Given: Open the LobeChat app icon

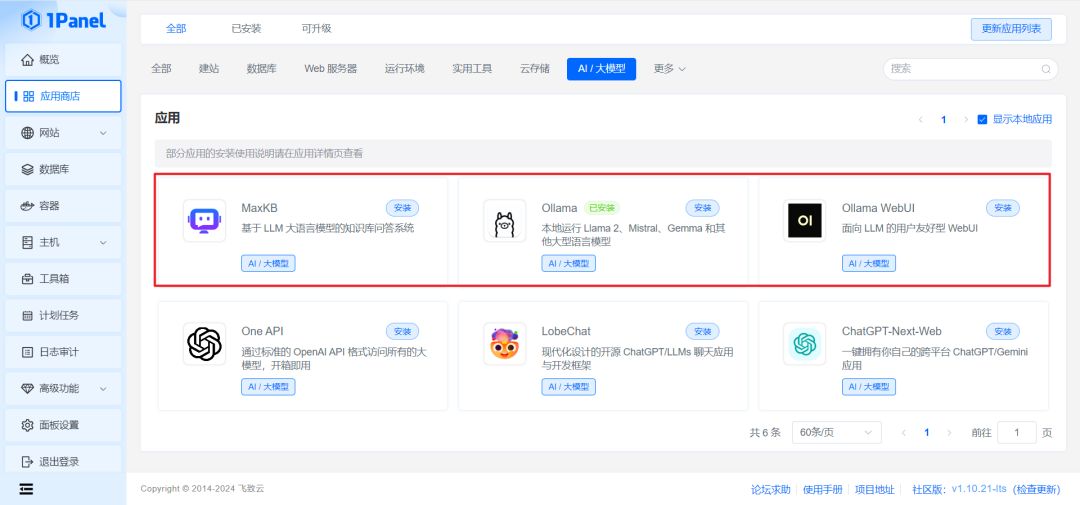Looking at the screenshot, I should [505, 344].
